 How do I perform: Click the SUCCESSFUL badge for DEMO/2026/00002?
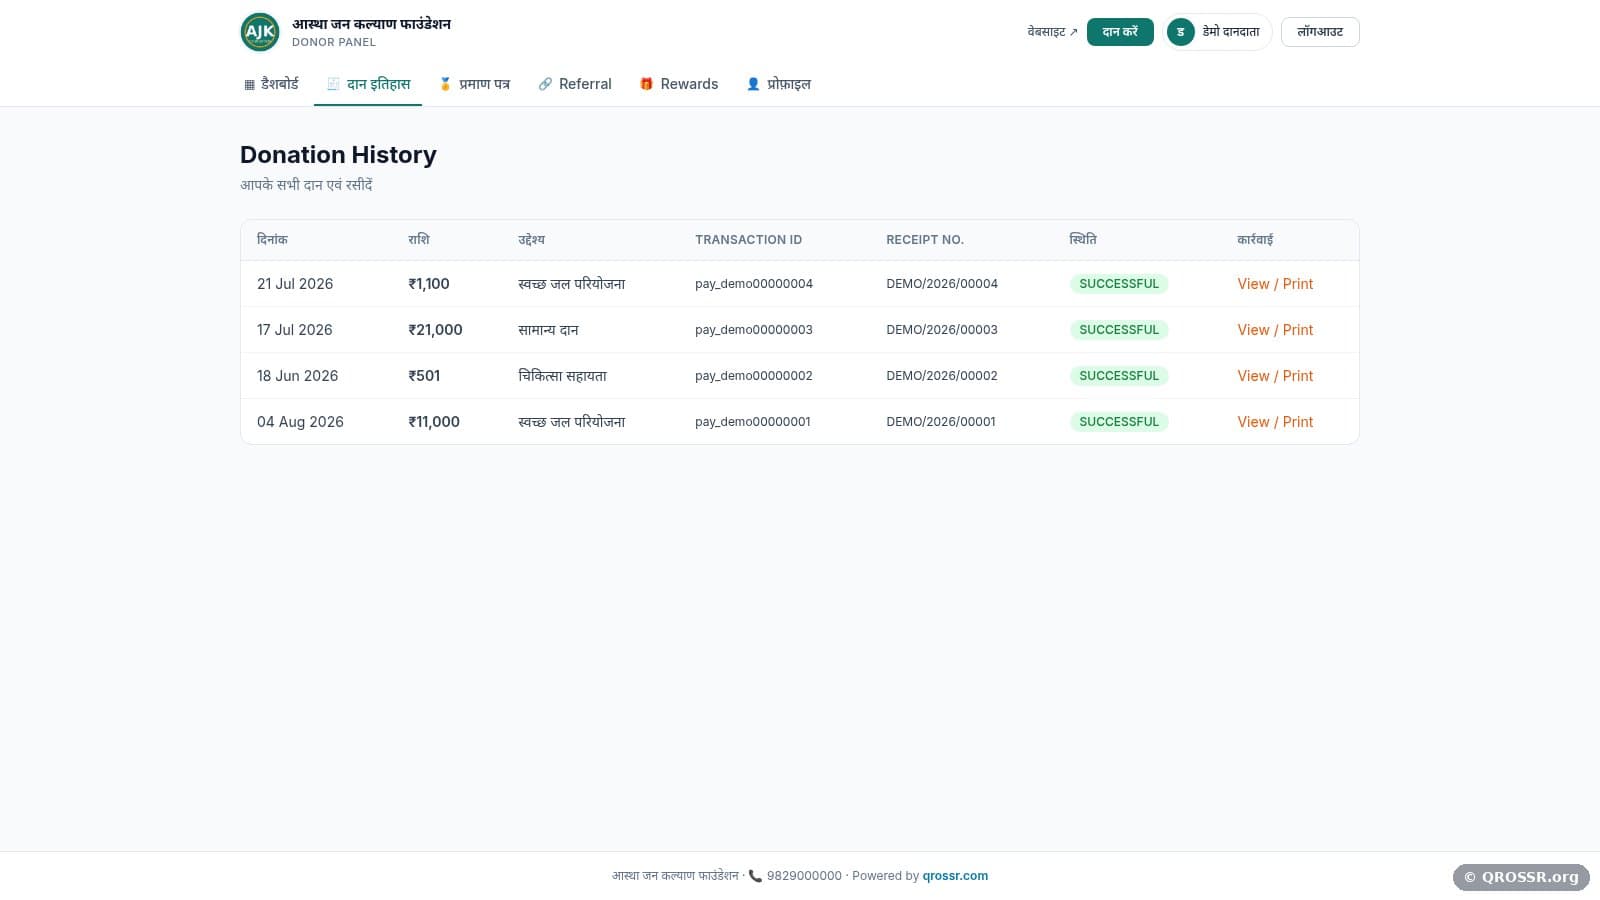click(1119, 376)
